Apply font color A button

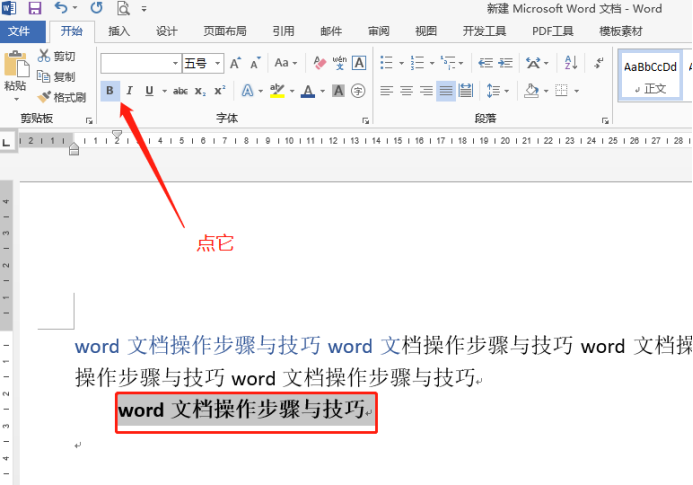[x=308, y=91]
